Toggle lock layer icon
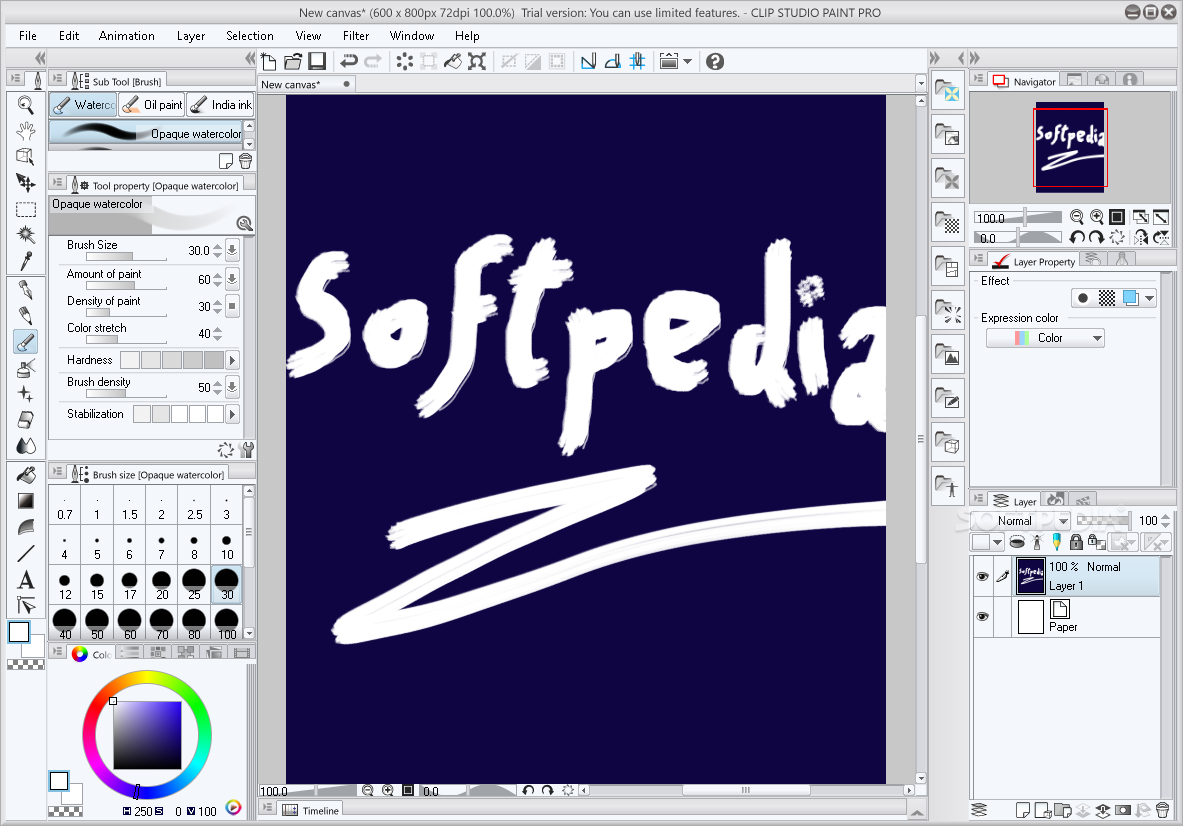Viewport: 1183px width, 826px height. pos(1077,542)
